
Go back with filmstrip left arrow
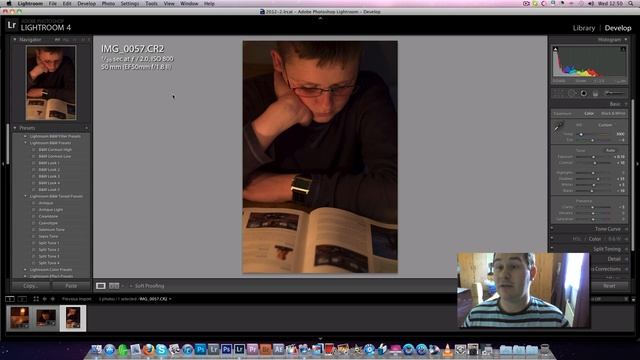44,299
